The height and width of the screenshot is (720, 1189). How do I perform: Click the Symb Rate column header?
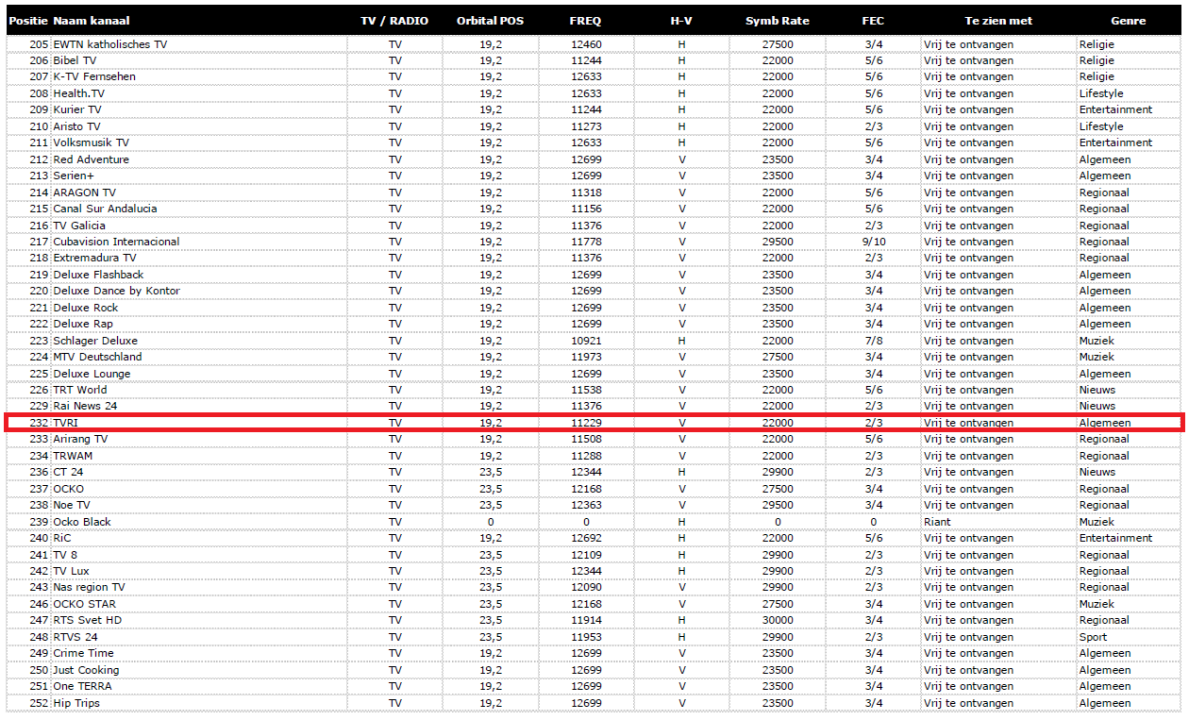(777, 21)
